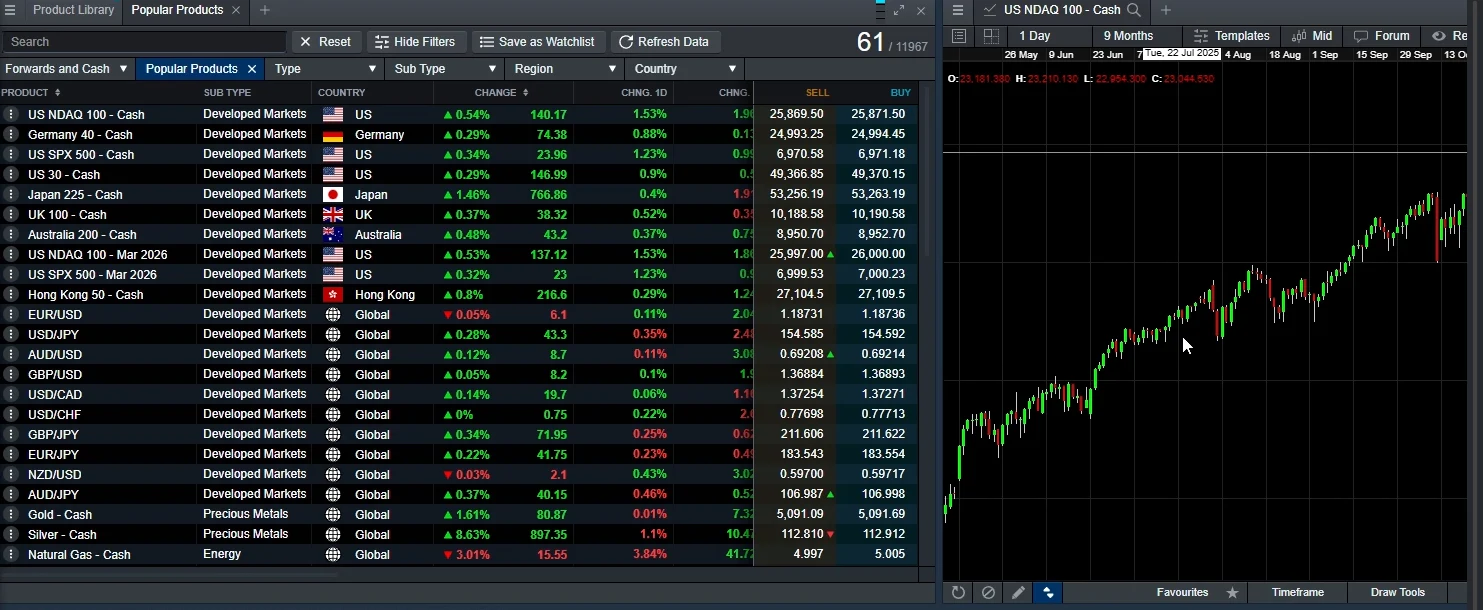Open the 1 Day interval dropdown
Image resolution: width=1483 pixels, height=610 pixels.
point(1048,36)
